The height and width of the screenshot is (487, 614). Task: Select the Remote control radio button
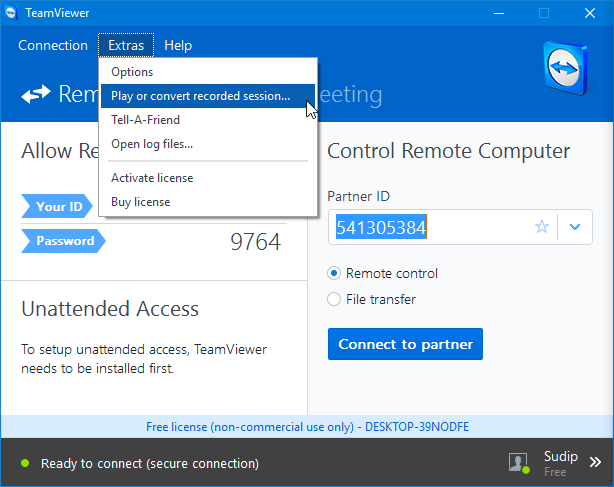pyautogui.click(x=334, y=273)
